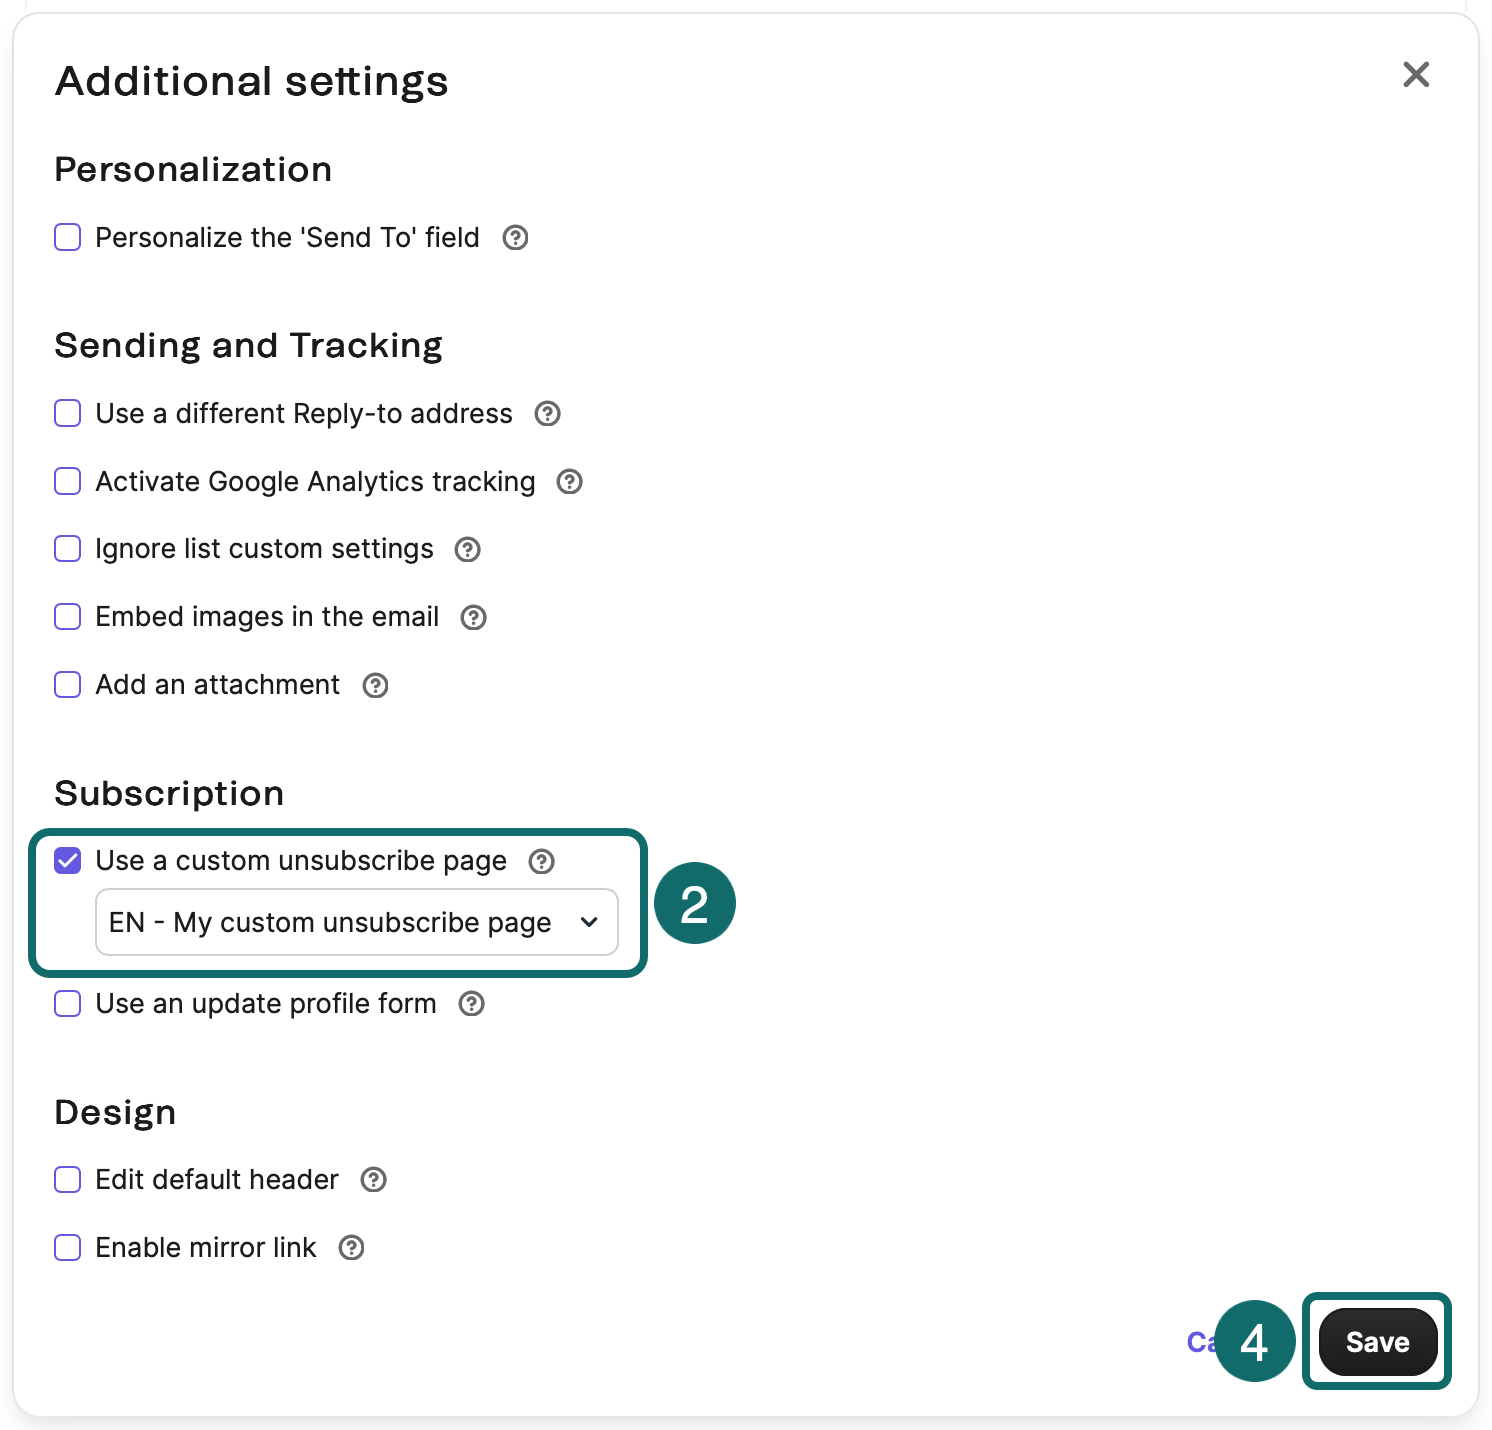Tick Activate Google Analytics tracking checkbox
This screenshot has width=1492, height=1430.
[x=68, y=482]
